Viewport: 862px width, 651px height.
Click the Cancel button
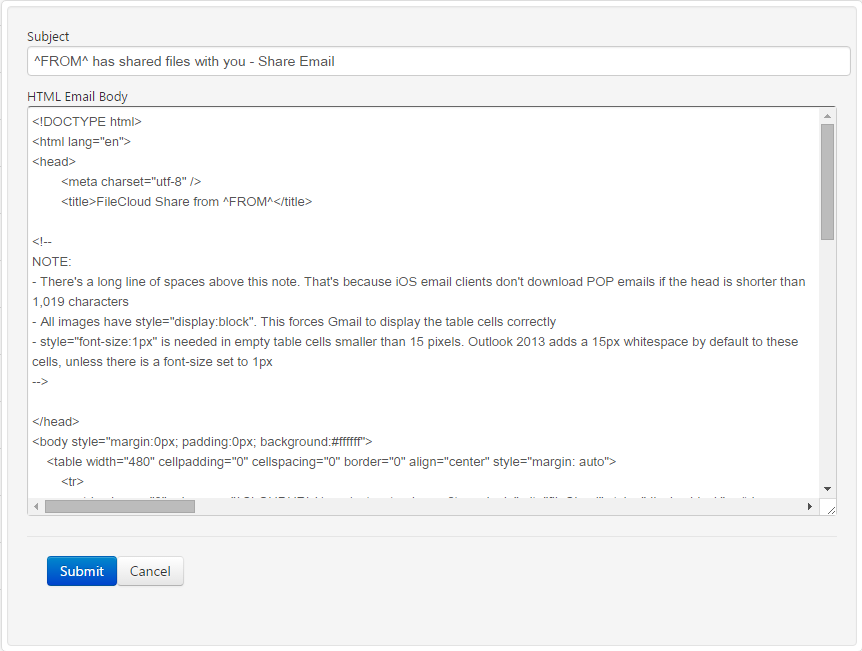(150, 571)
